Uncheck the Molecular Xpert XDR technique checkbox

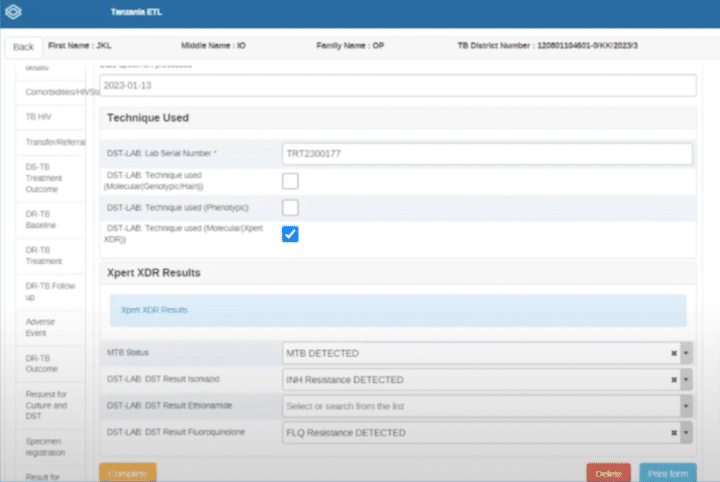pos(290,234)
